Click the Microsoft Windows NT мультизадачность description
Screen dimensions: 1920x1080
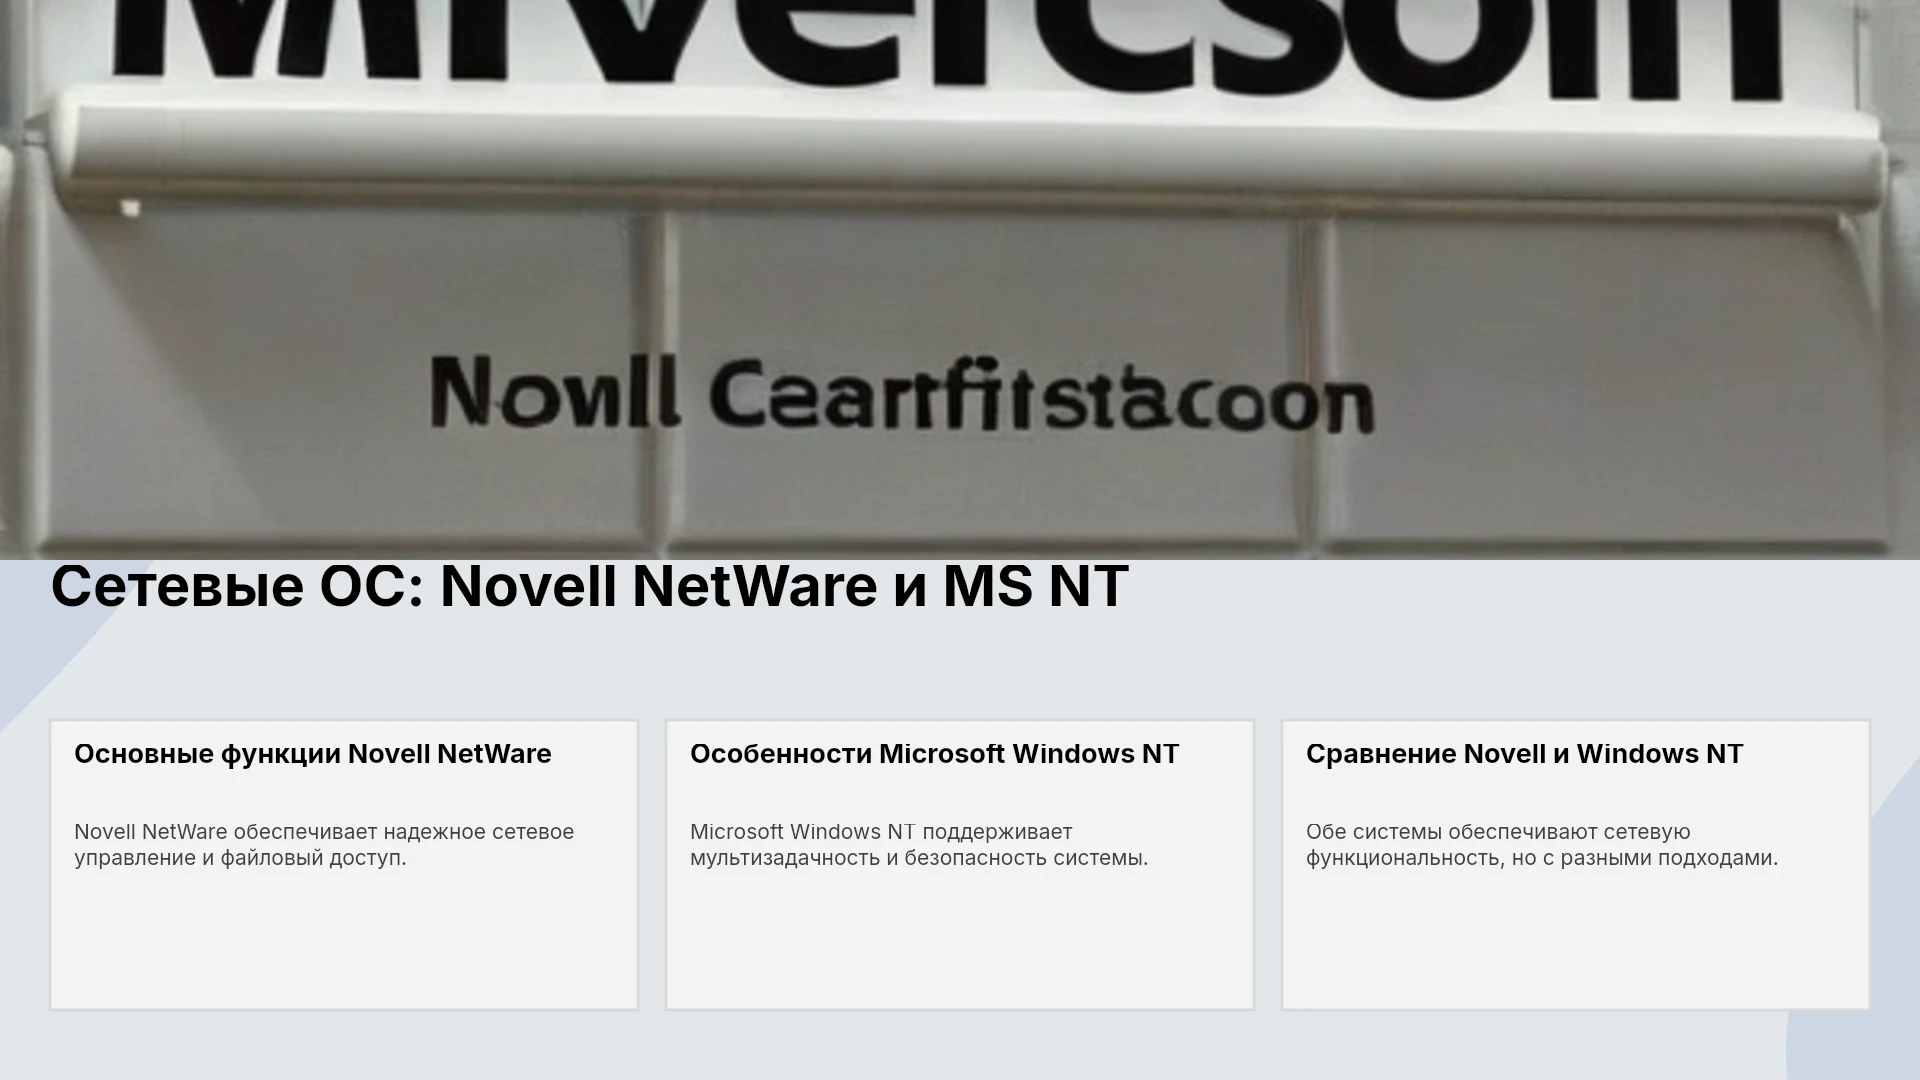point(919,845)
